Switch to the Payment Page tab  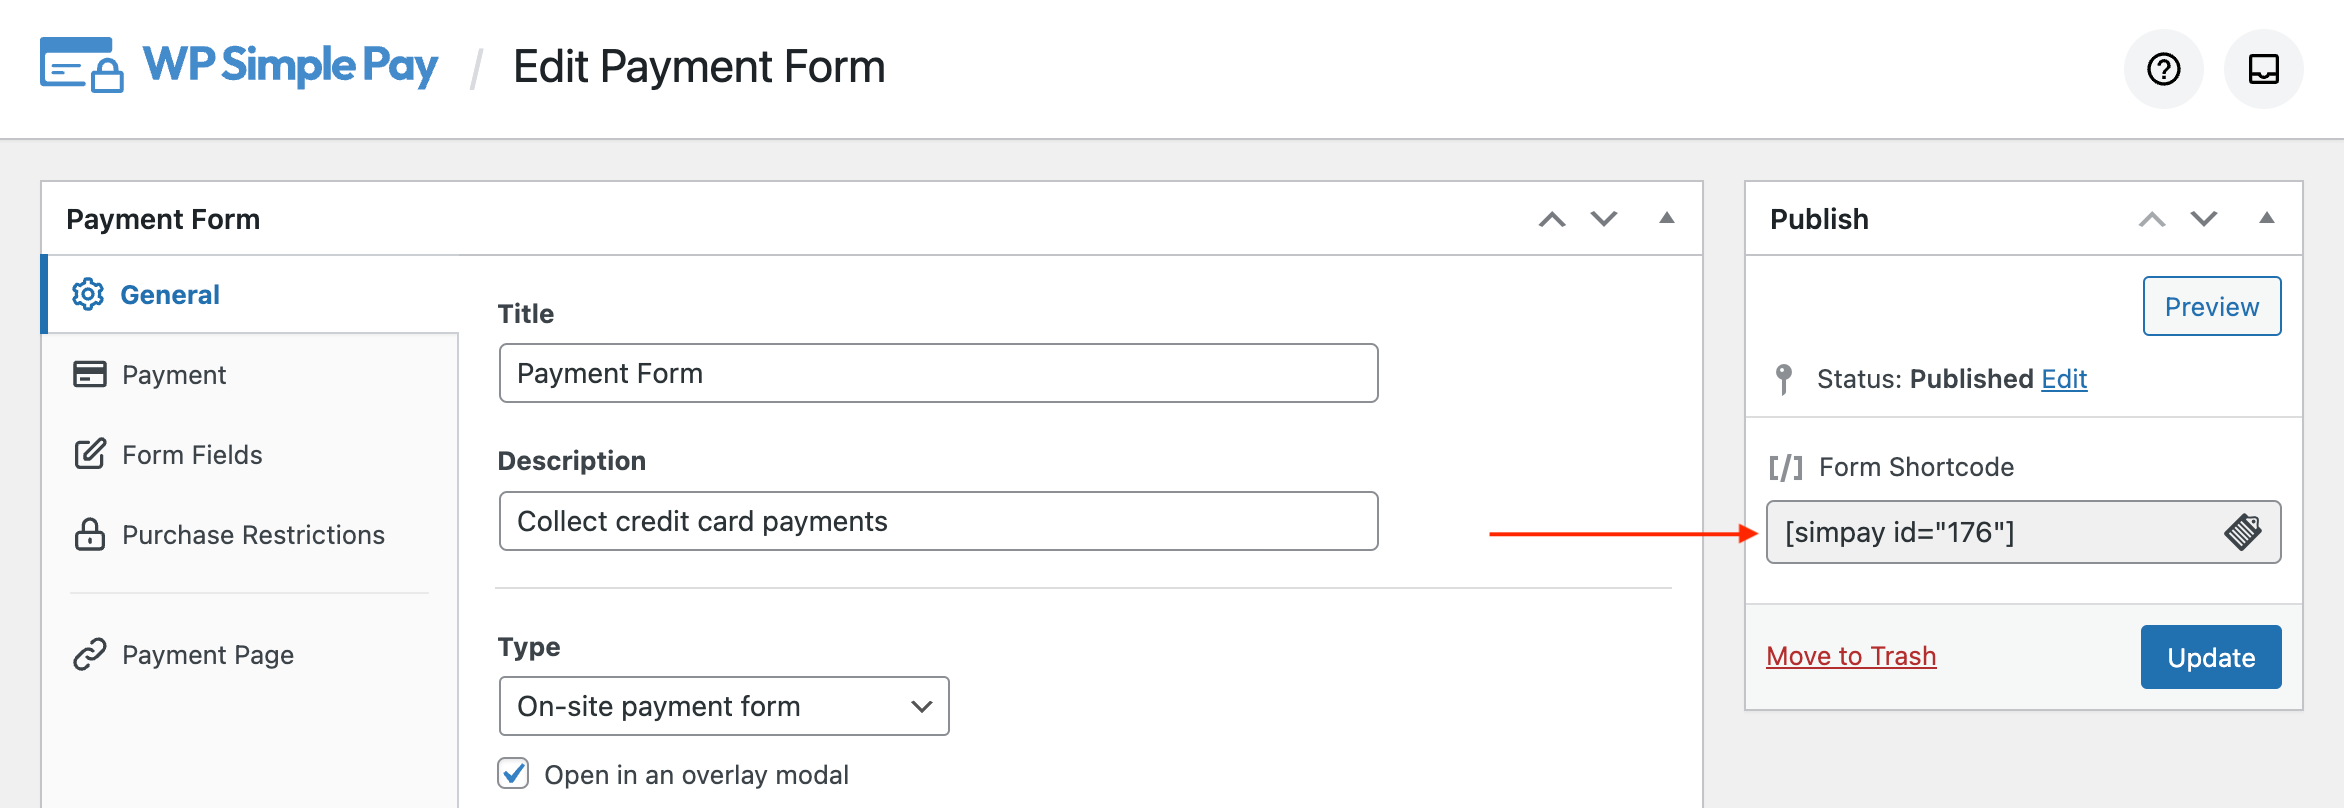pos(208,654)
